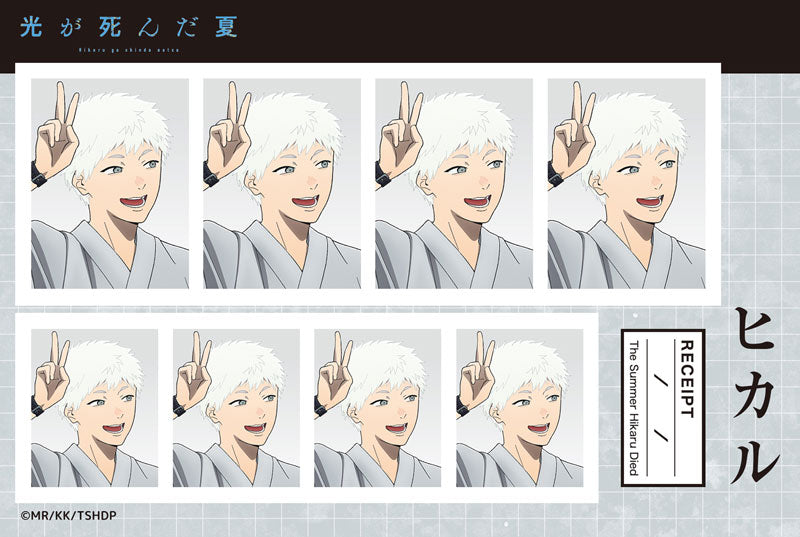800x537 pixels.
Task: Select the fourth photo in the top row
Action: click(x=626, y=184)
